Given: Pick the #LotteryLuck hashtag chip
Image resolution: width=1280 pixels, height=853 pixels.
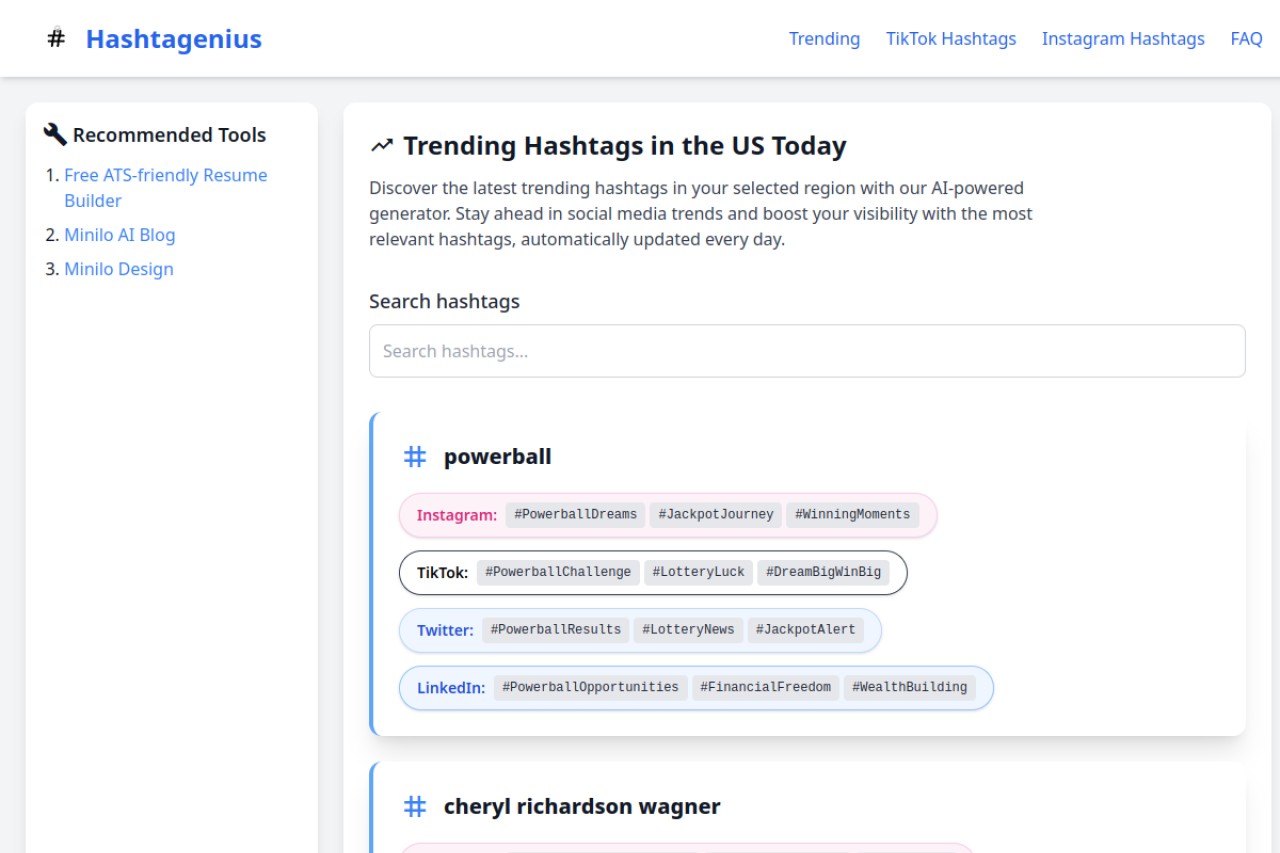Looking at the screenshot, I should (x=699, y=573).
